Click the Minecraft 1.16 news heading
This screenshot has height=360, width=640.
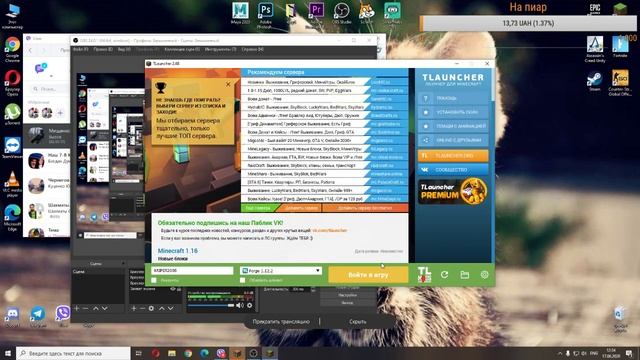[178, 251]
